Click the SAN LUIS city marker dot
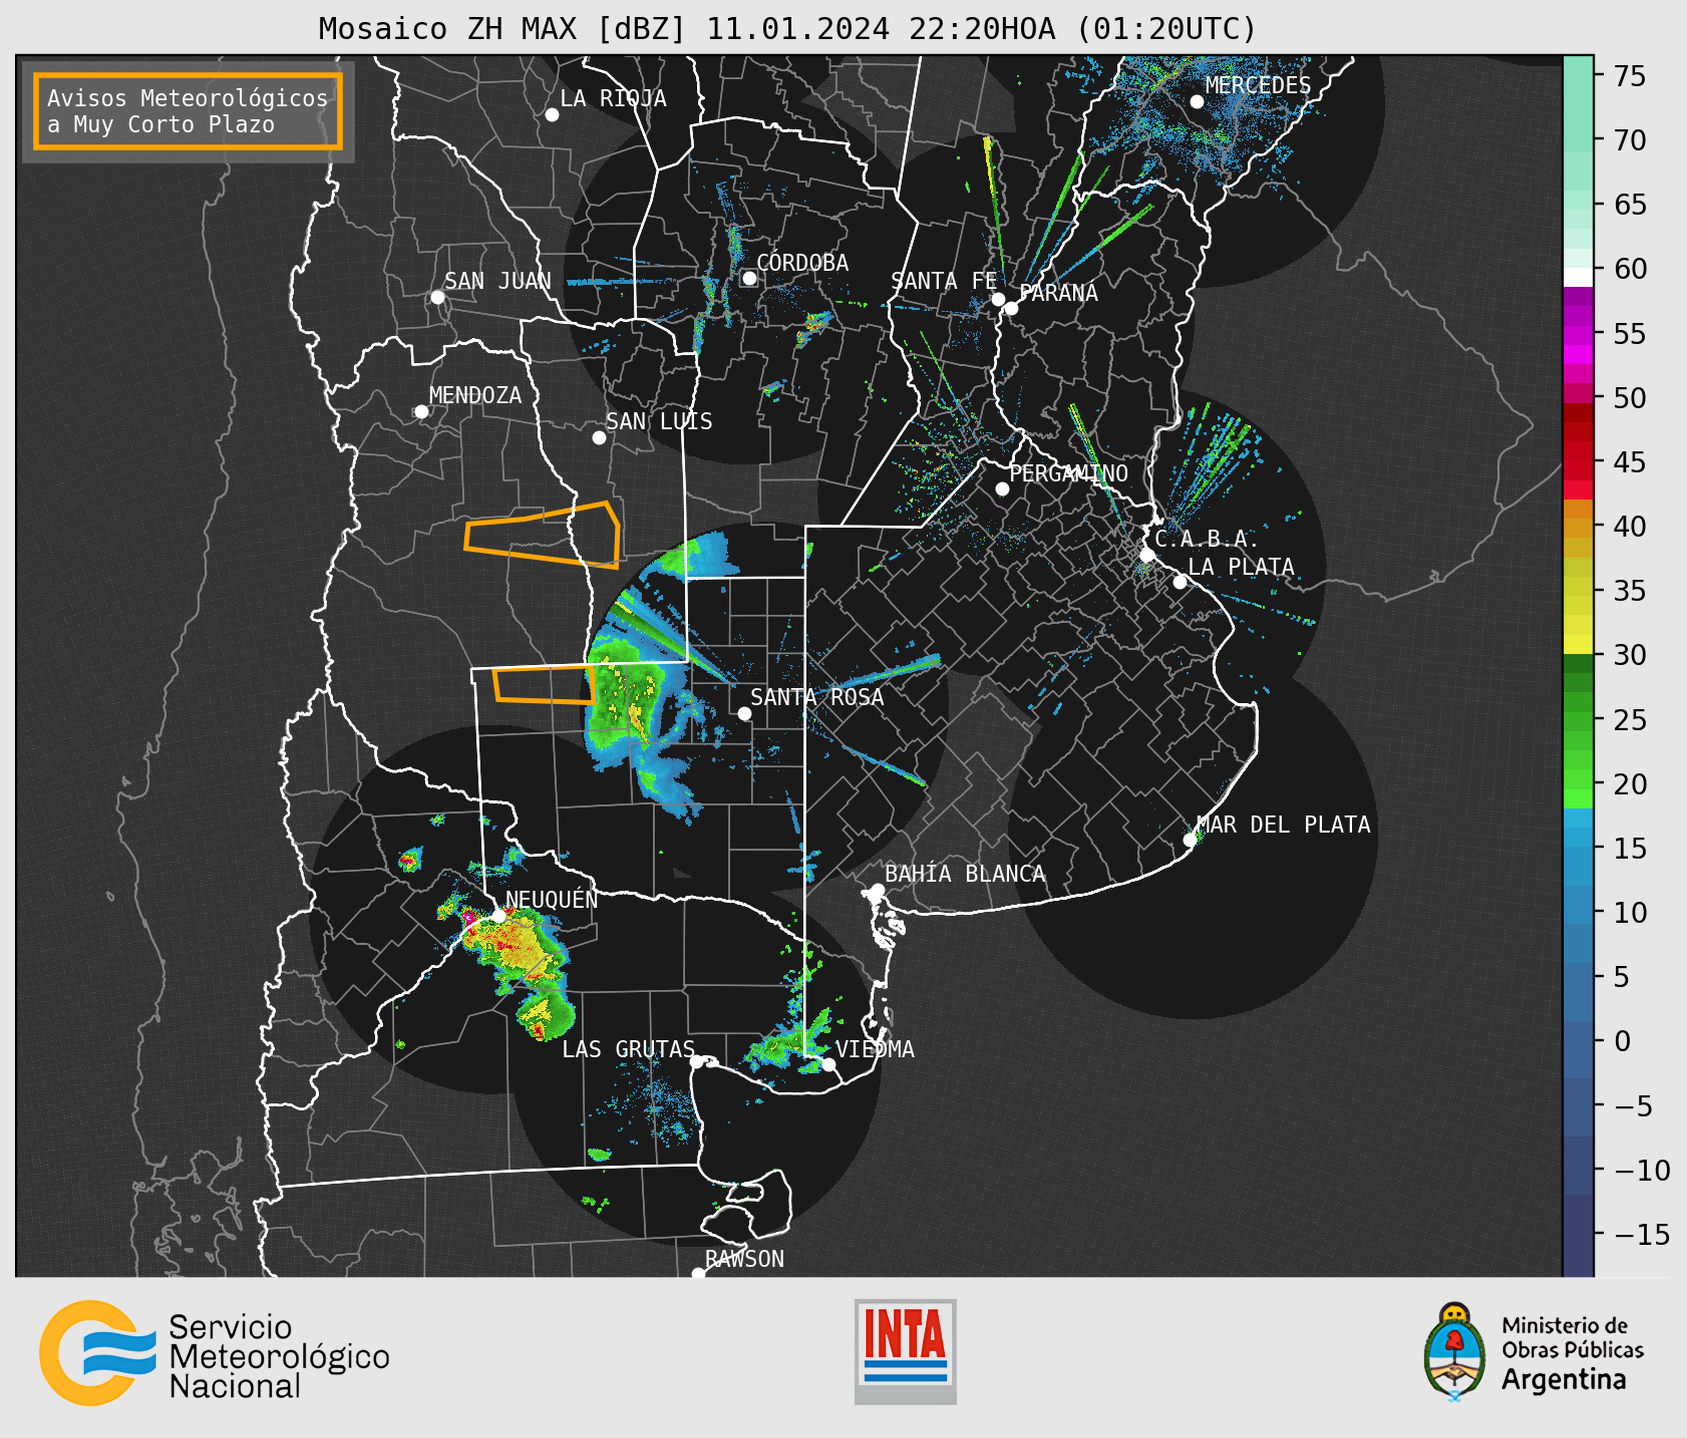1687x1438 pixels. click(x=599, y=438)
